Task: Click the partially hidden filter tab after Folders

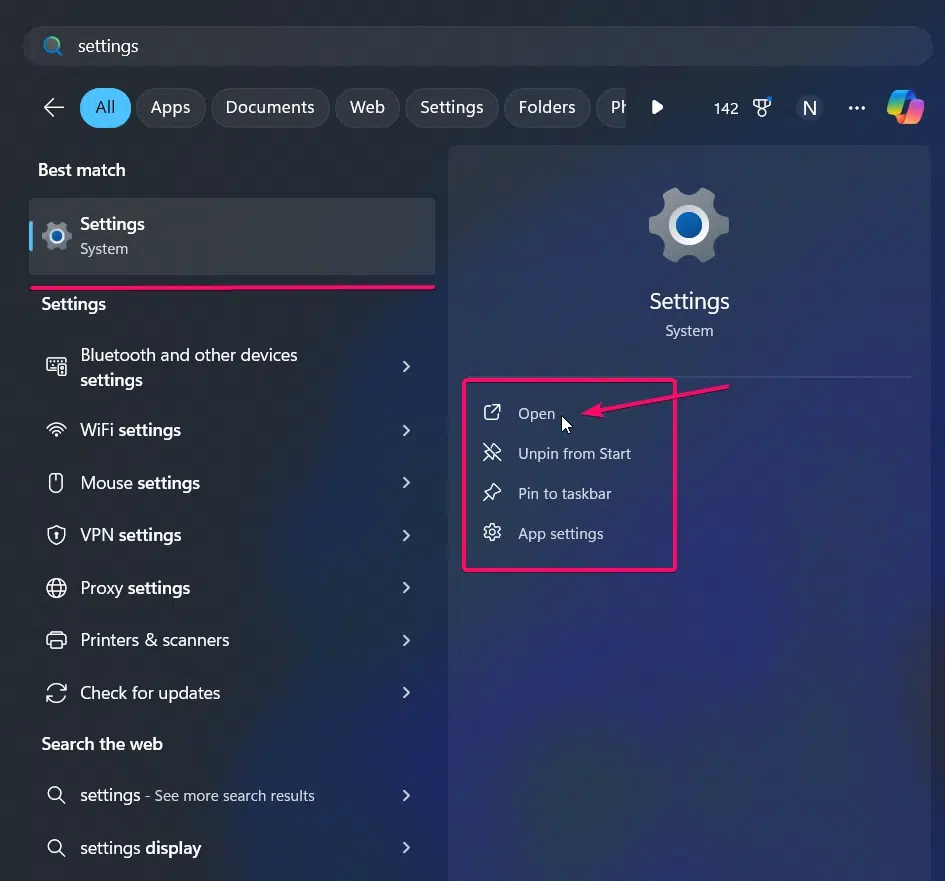Action: click(x=612, y=107)
